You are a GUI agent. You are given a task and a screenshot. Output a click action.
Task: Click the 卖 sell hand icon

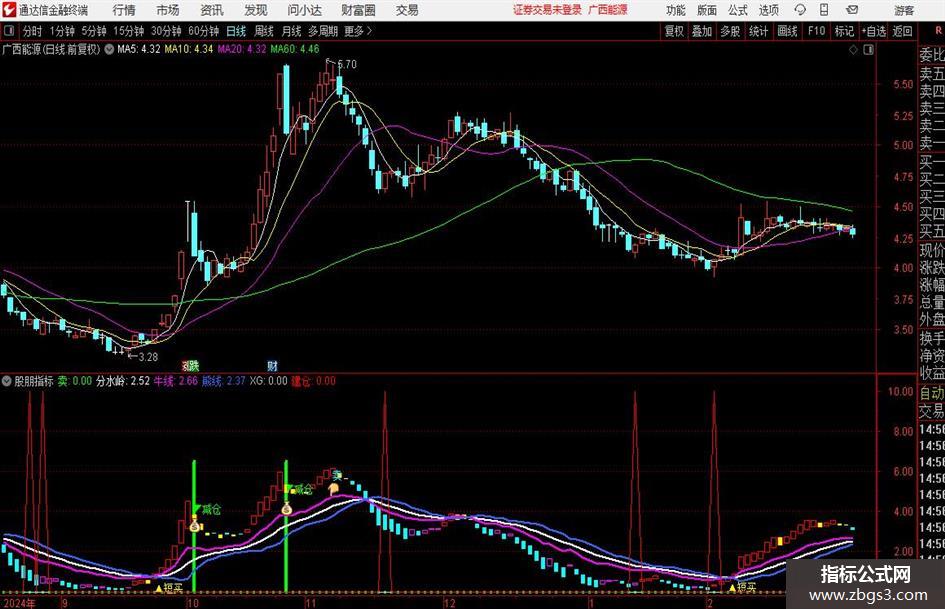coord(333,488)
